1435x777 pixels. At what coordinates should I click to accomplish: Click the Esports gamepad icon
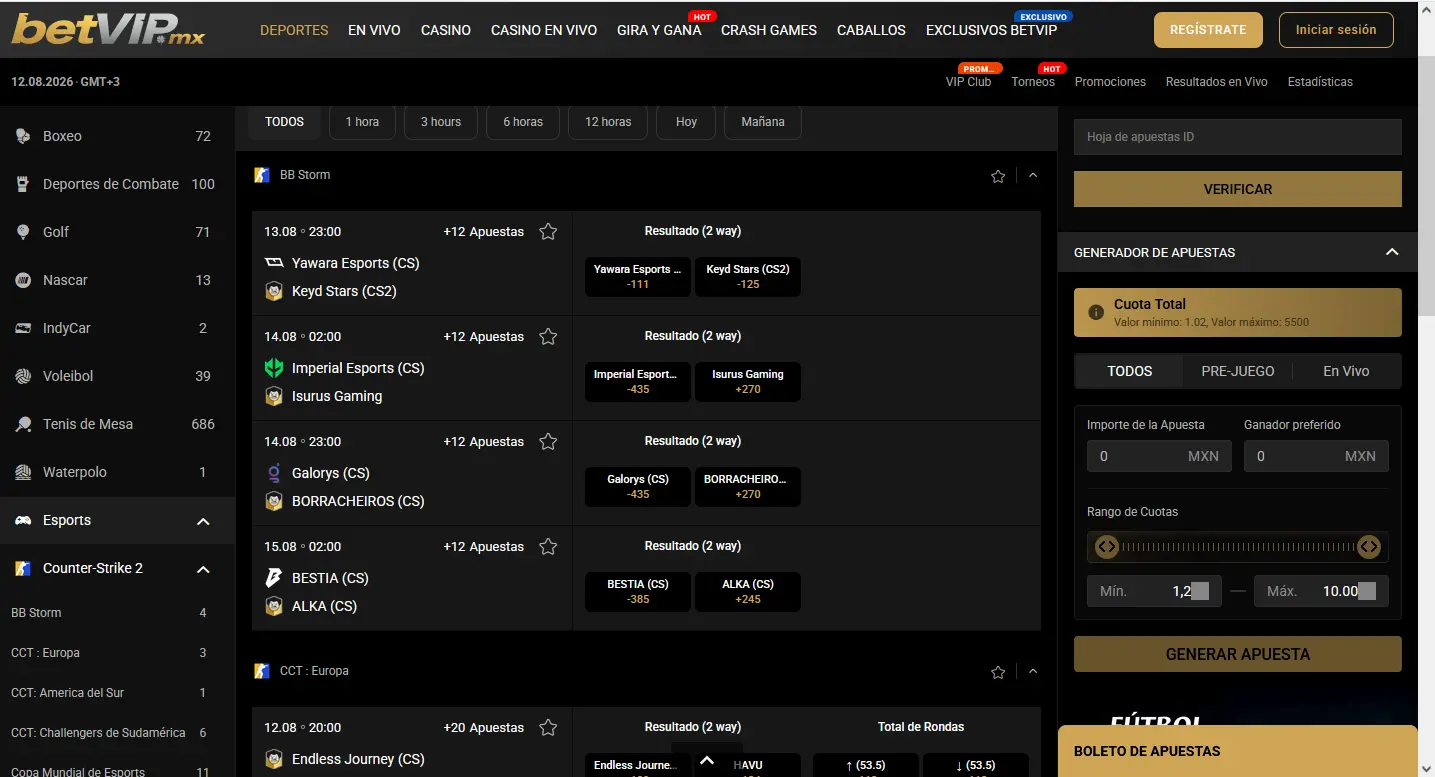pyautogui.click(x=23, y=520)
